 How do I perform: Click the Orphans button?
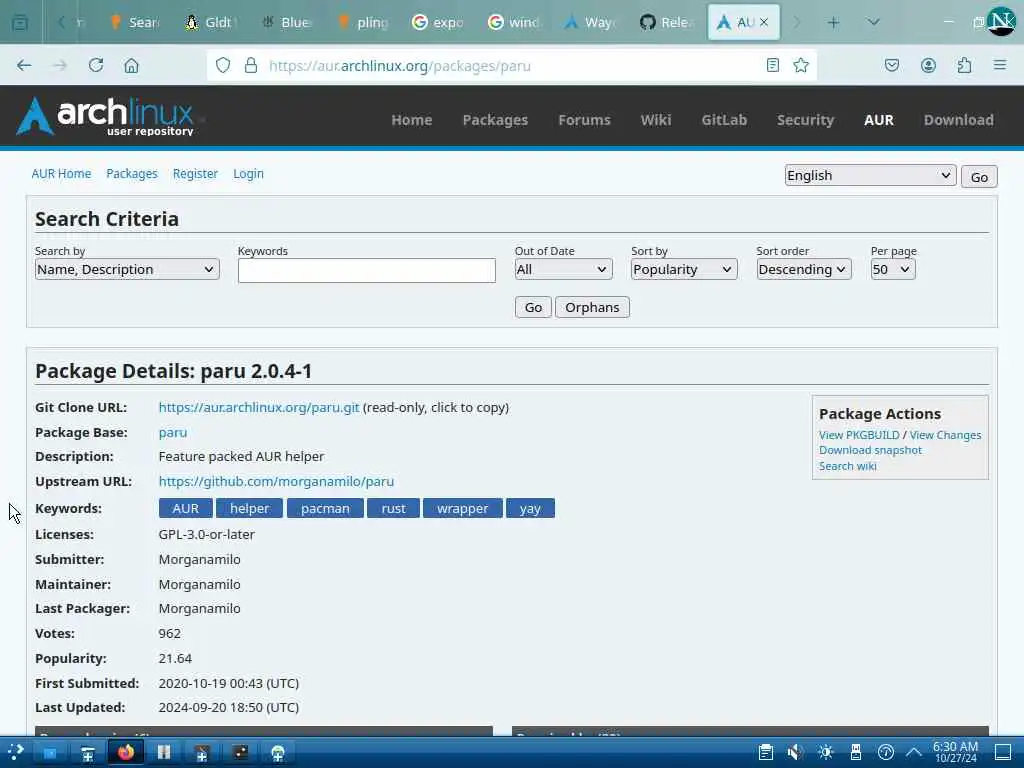point(592,307)
